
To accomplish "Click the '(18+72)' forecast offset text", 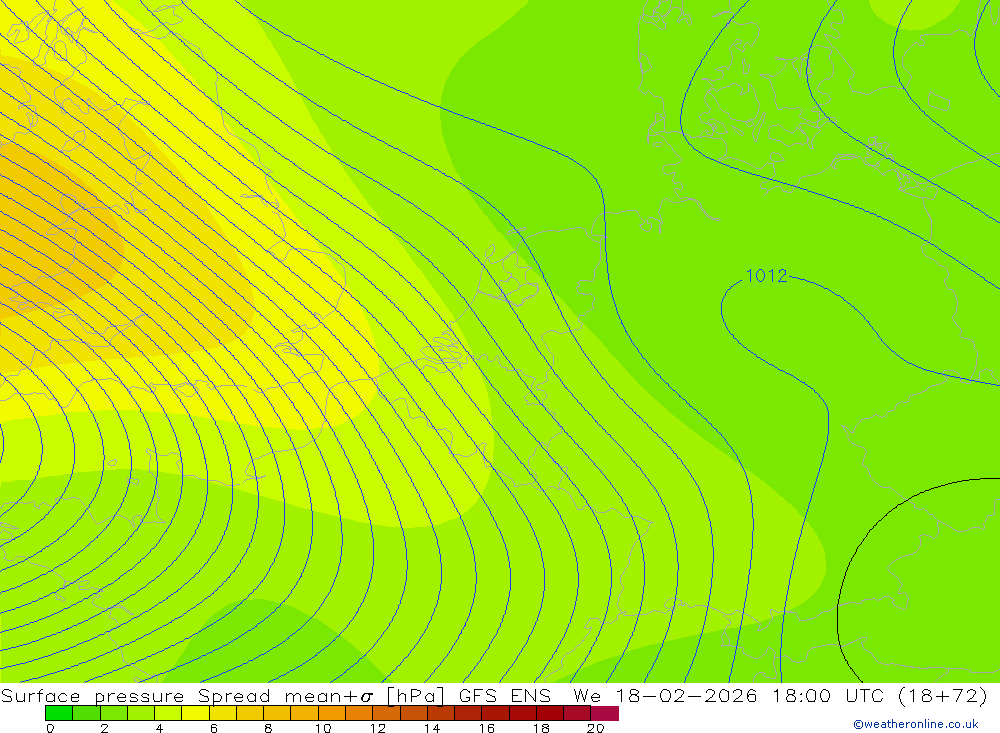I will click(x=943, y=695).
